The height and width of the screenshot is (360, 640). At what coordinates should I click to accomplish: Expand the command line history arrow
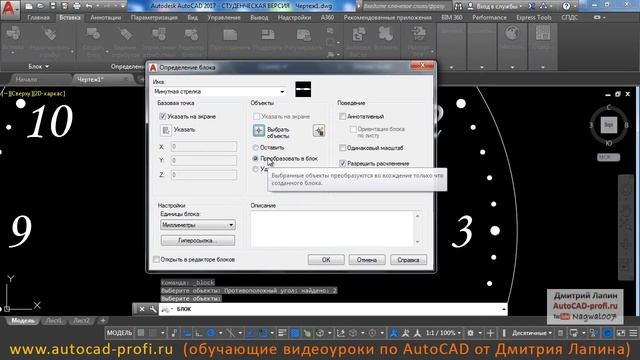[x=504, y=309]
